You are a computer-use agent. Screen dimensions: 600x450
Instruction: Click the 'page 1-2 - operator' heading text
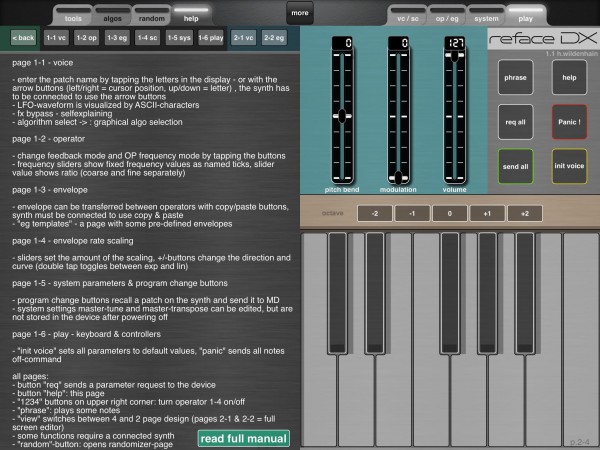[x=49, y=139]
